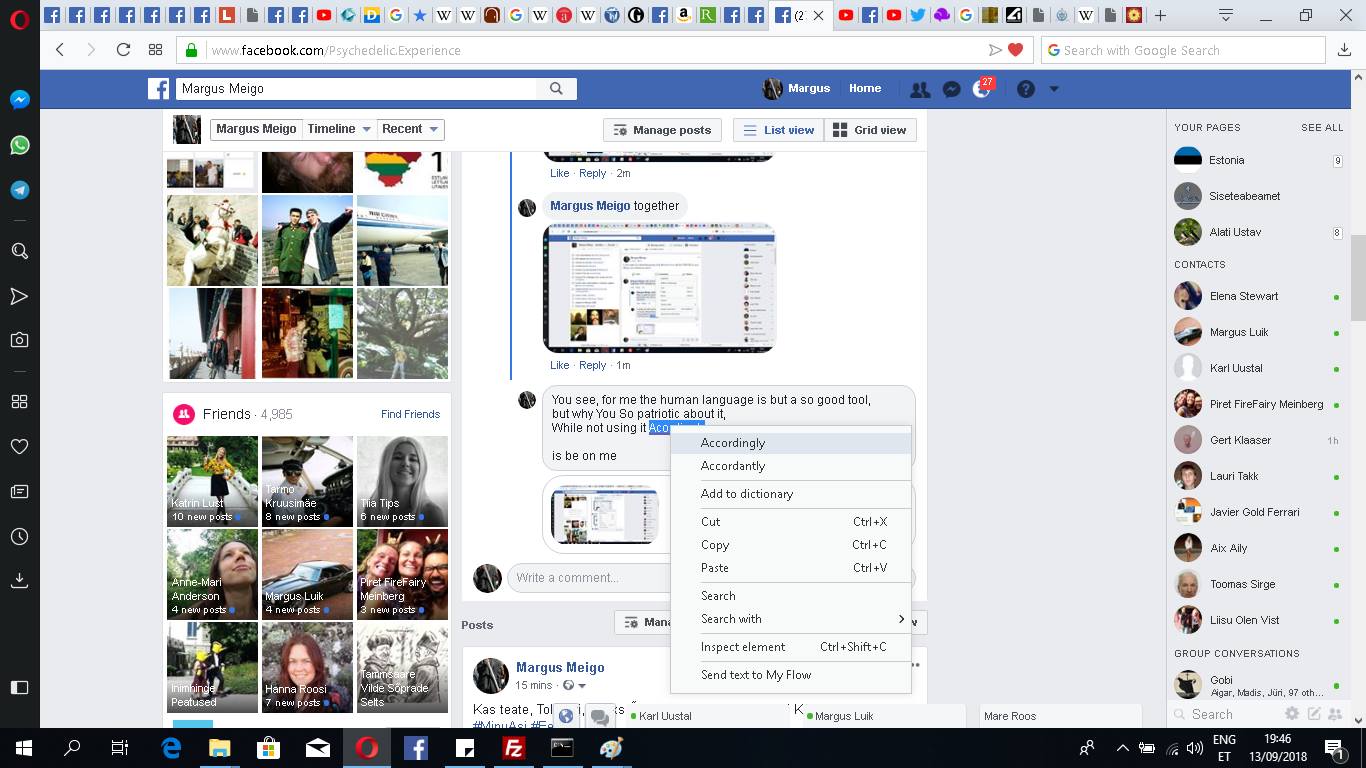1366x768 pixels.
Task: Bookmark the page with the address bar heart
Action: 1015,50
